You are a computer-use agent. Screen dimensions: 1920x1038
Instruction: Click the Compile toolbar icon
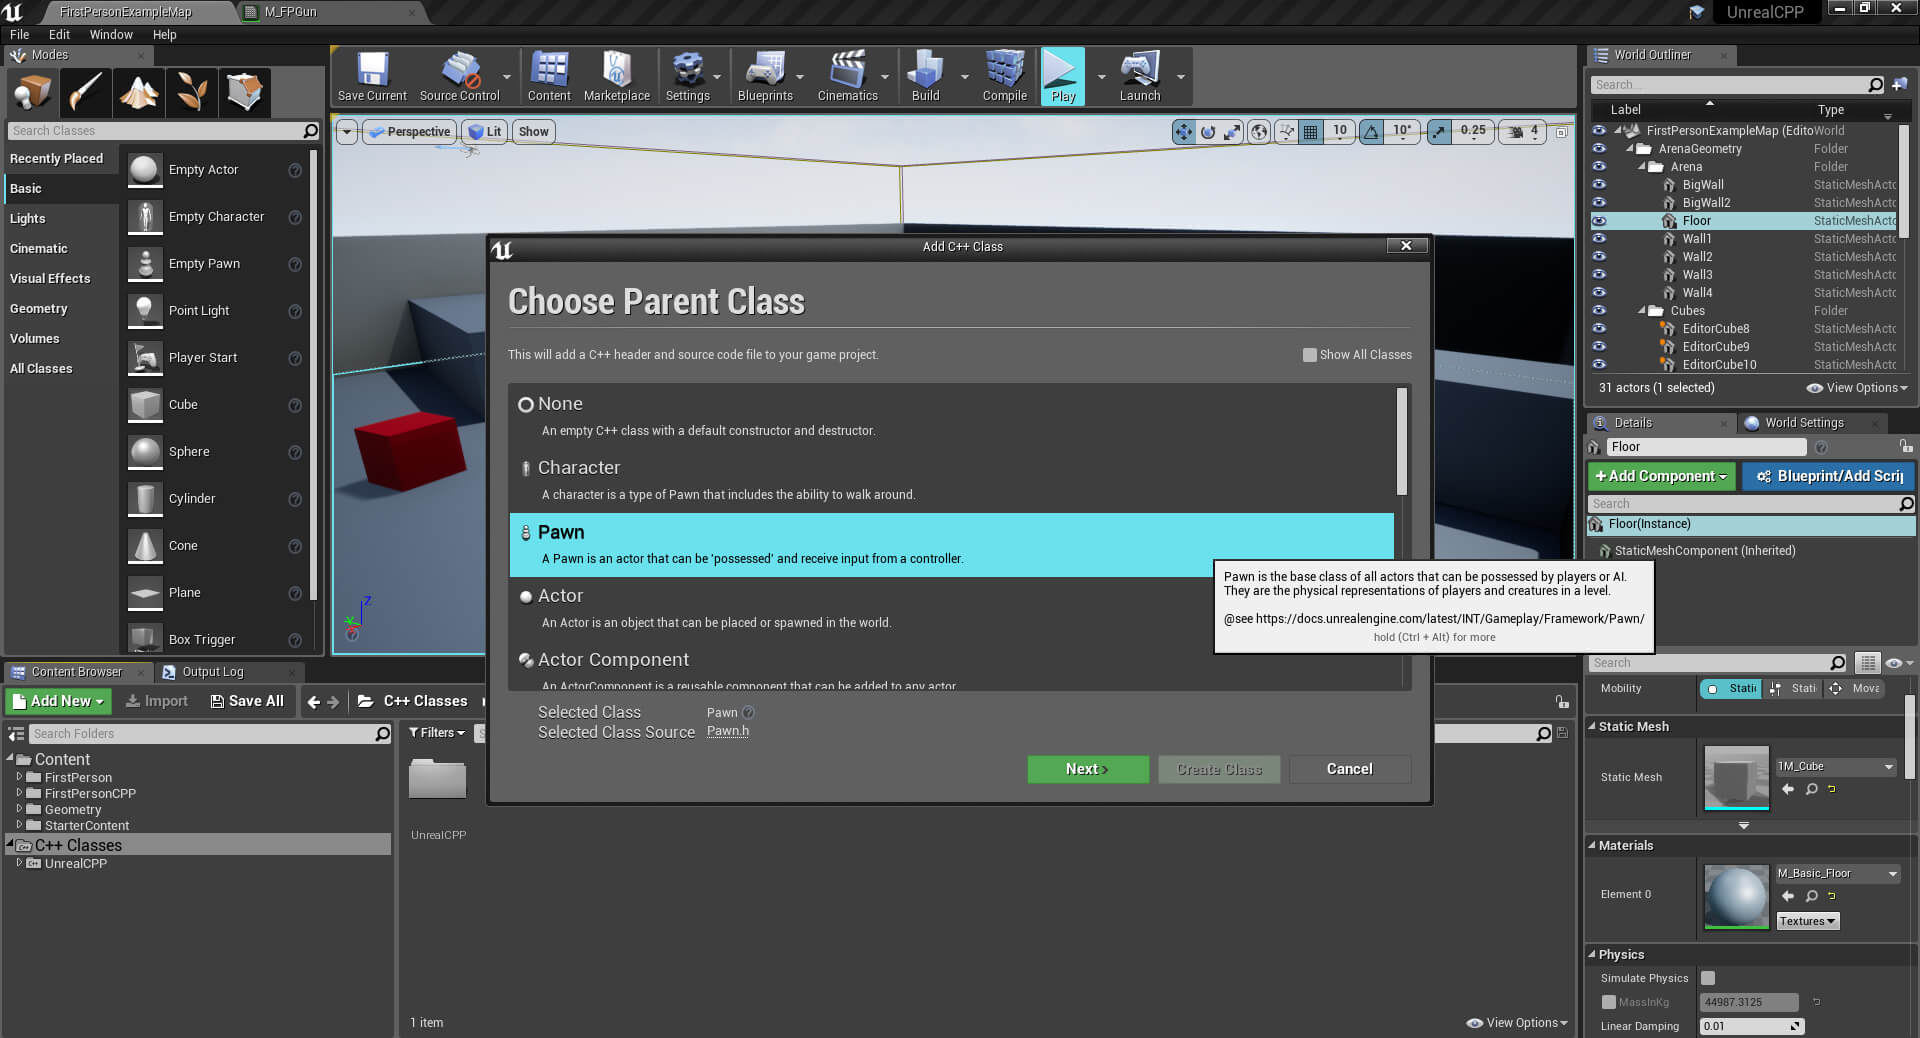point(1004,77)
